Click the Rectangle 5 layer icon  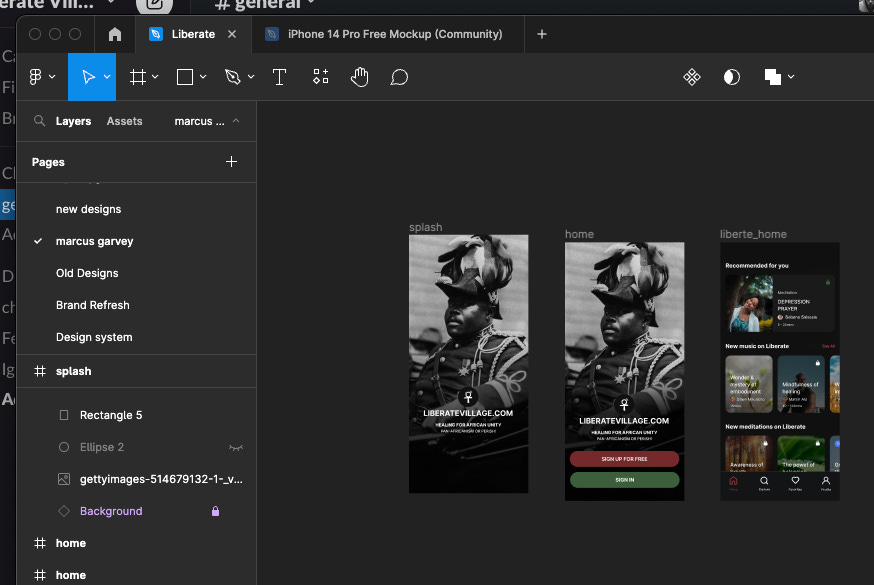point(64,415)
